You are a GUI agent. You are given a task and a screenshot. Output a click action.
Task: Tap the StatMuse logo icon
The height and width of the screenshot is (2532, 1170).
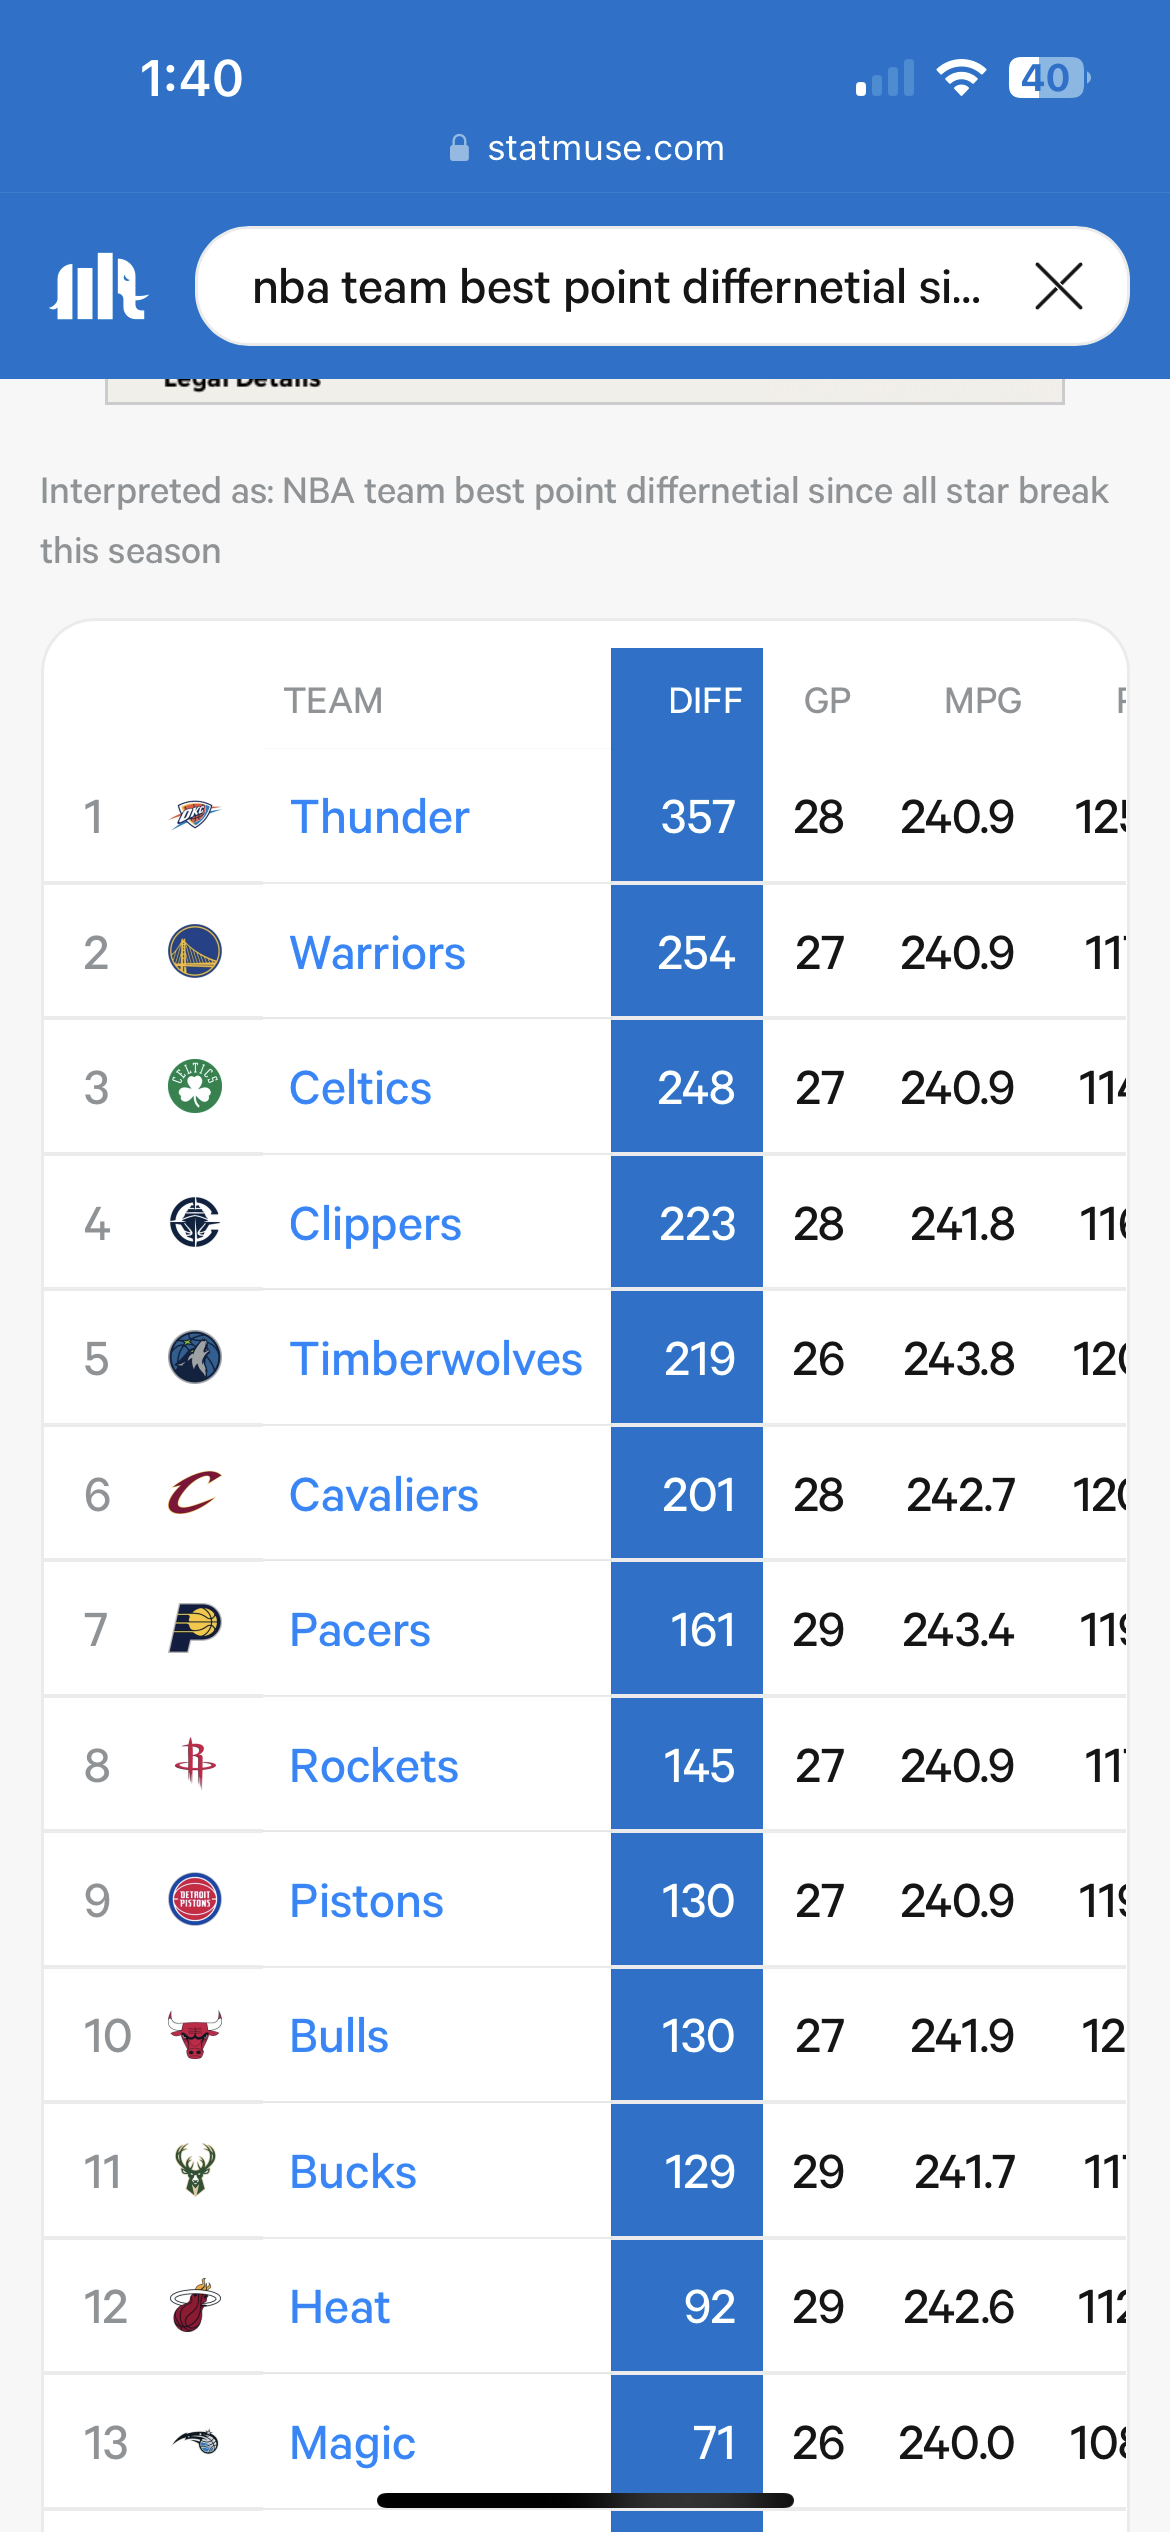[99, 287]
